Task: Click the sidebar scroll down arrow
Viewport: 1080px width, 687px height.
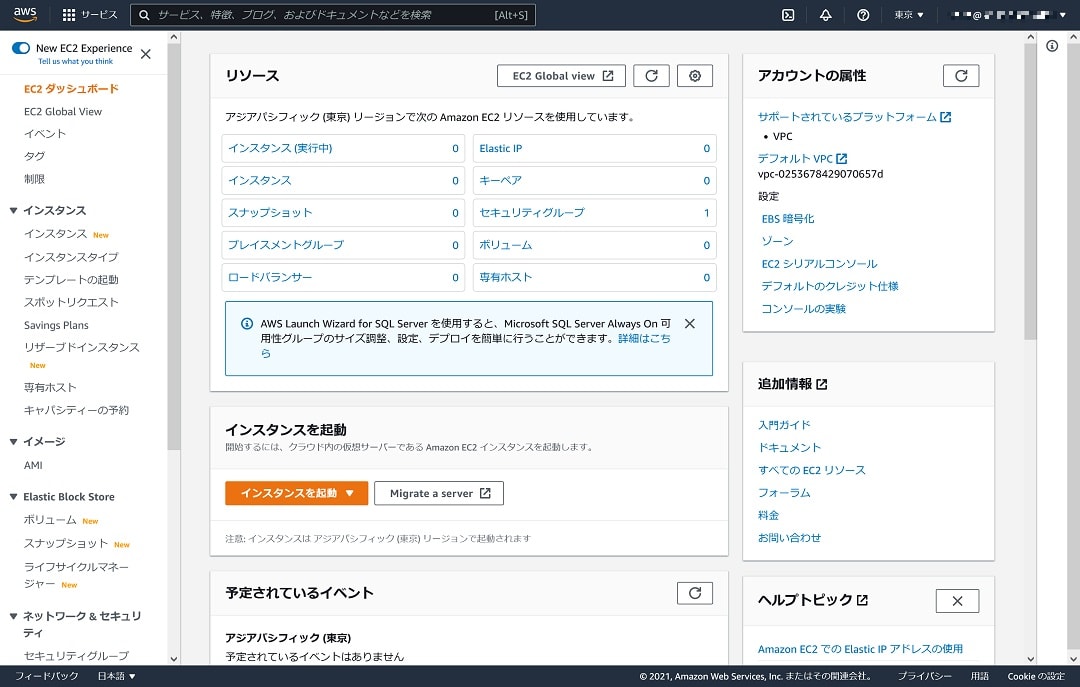Action: click(x=174, y=659)
